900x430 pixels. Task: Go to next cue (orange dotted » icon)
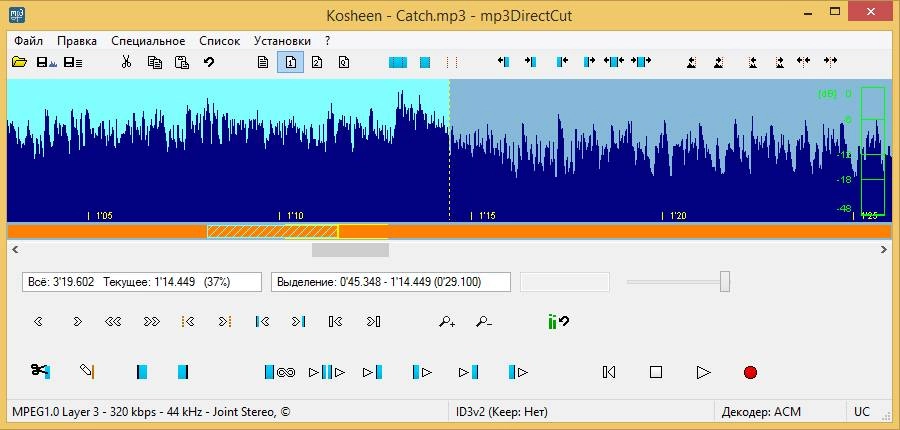tap(225, 321)
